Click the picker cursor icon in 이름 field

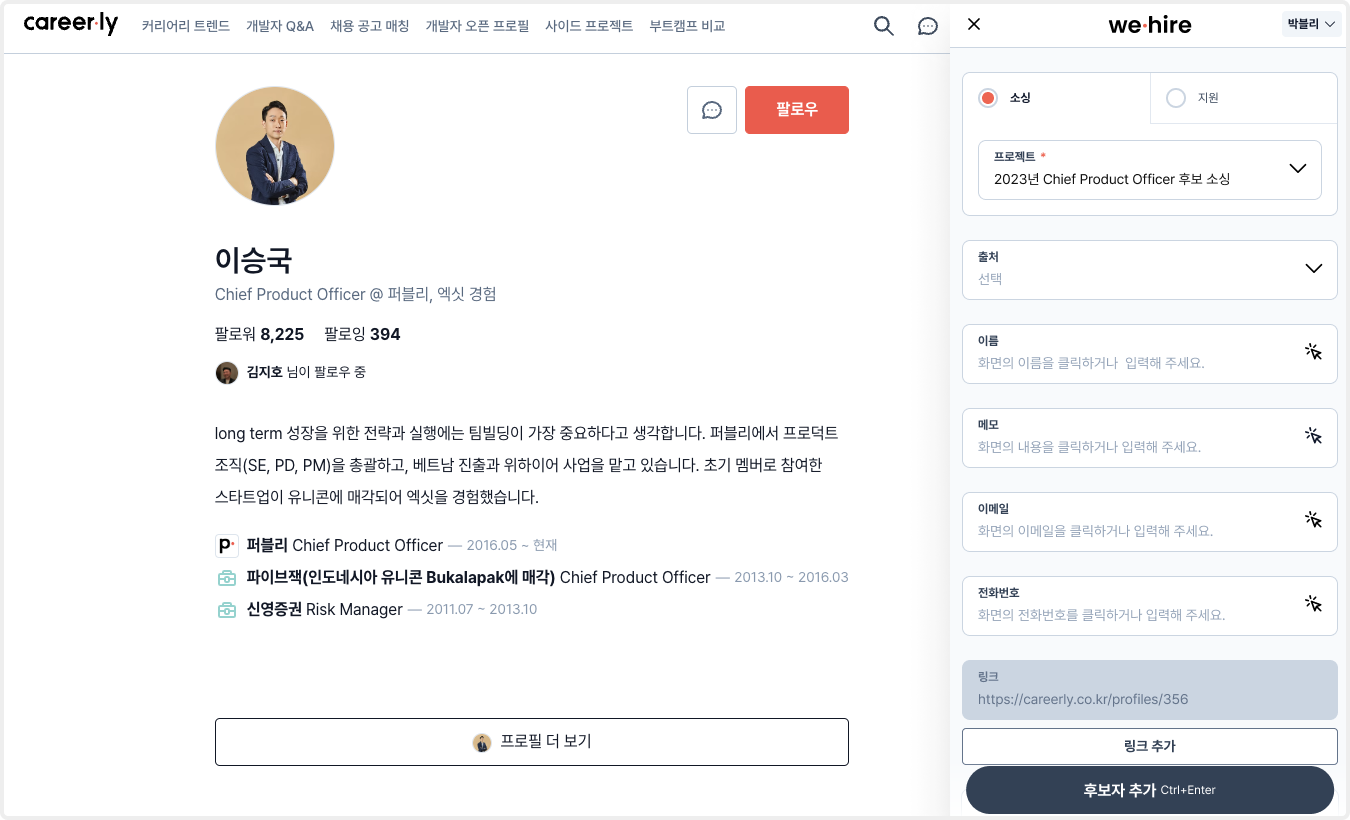1314,352
